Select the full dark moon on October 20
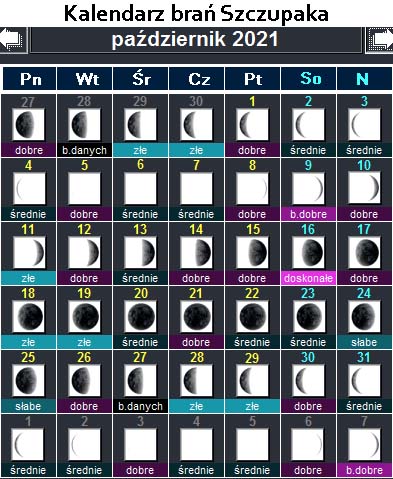Screen dimensions: 393x479 pyautogui.click(x=140, y=316)
